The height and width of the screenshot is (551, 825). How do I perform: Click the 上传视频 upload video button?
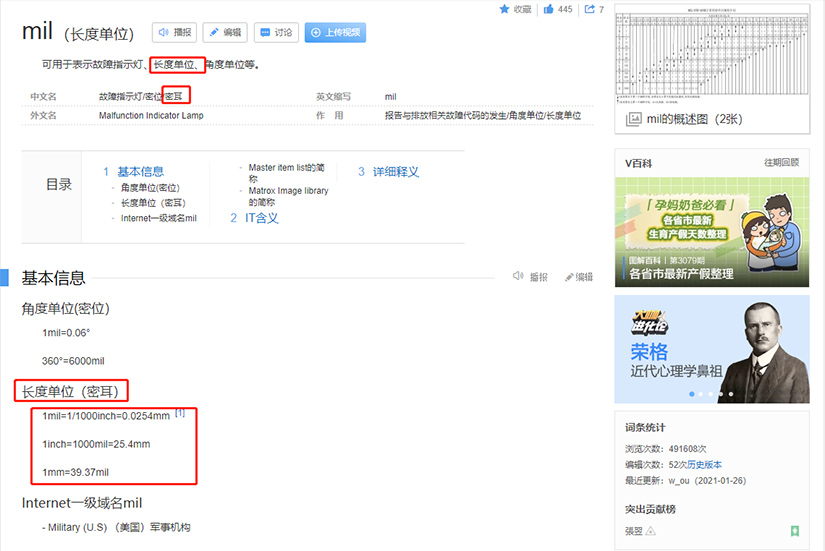click(335, 33)
